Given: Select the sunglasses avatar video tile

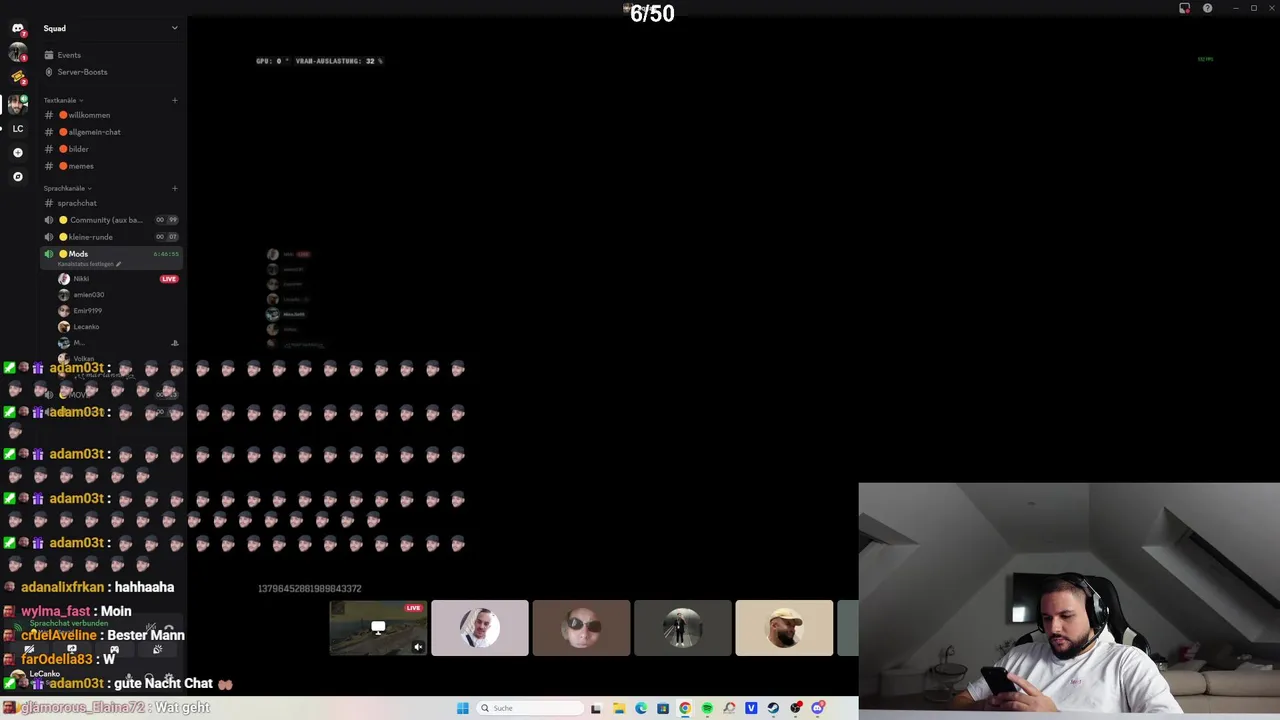Looking at the screenshot, I should pyautogui.click(x=581, y=628).
